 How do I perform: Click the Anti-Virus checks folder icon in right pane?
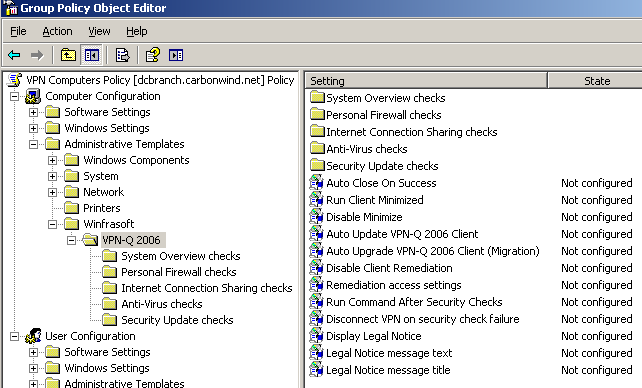(x=317, y=149)
